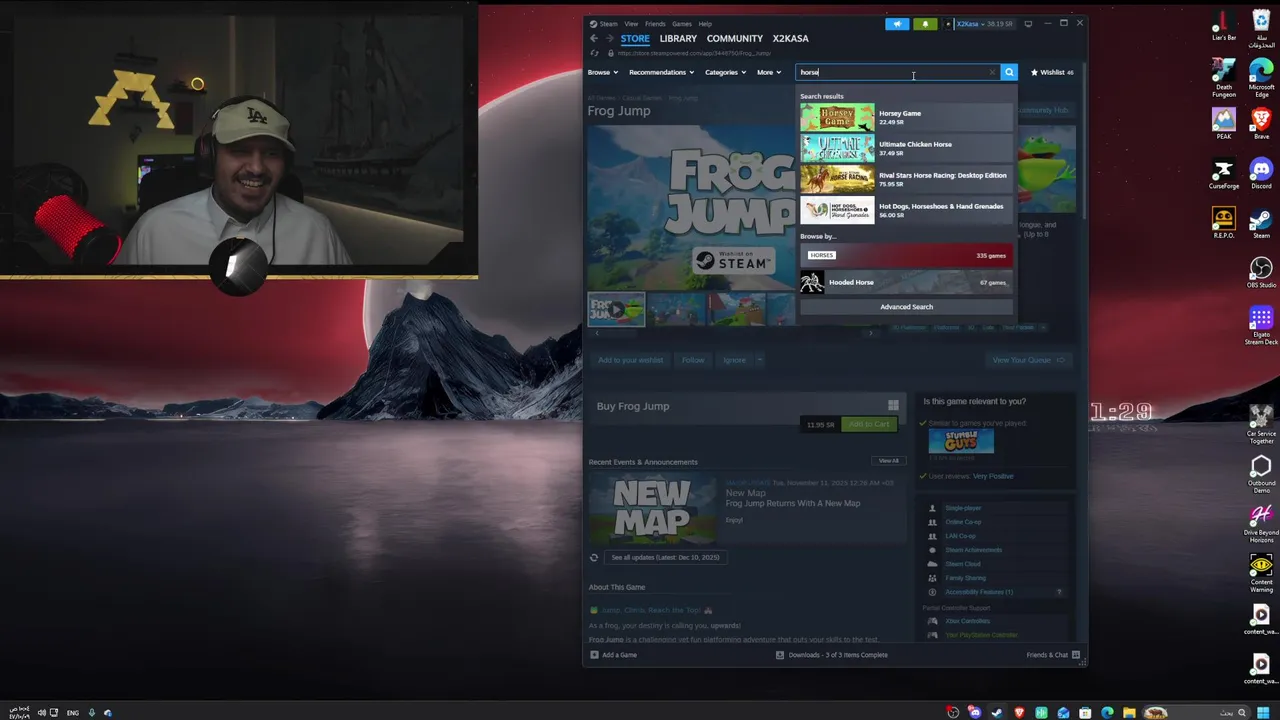1280x720 pixels.
Task: Open the Steam announcements megaphone button
Action: 897,23
